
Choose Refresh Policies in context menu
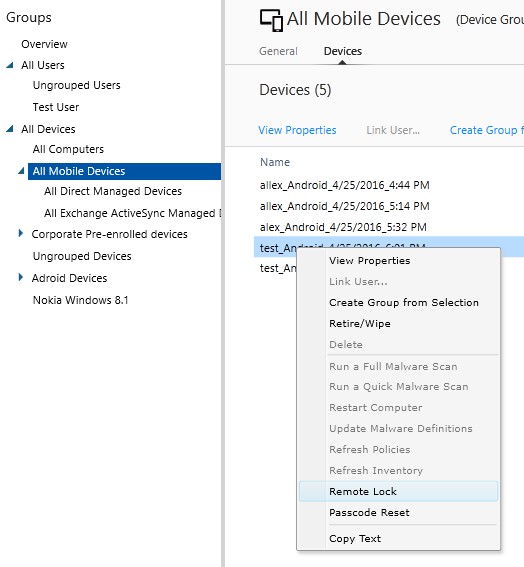pyautogui.click(x=398, y=450)
